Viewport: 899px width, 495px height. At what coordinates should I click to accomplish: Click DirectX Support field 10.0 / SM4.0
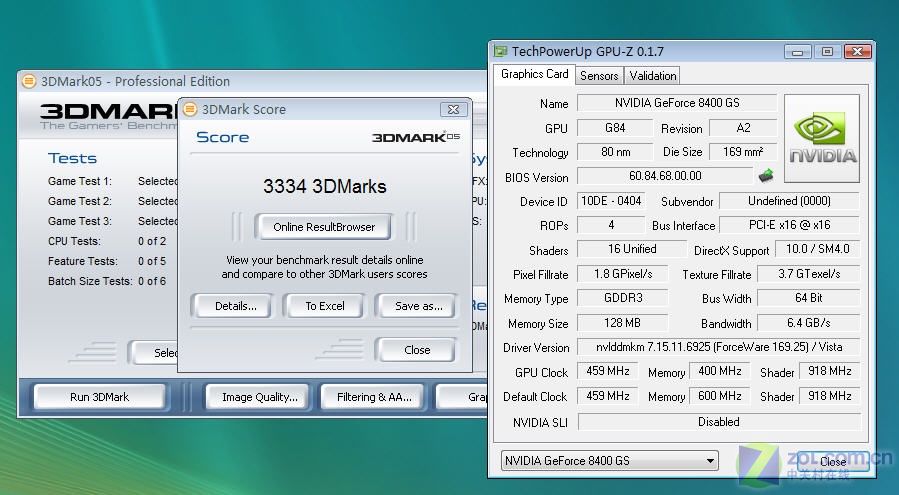[818, 249]
